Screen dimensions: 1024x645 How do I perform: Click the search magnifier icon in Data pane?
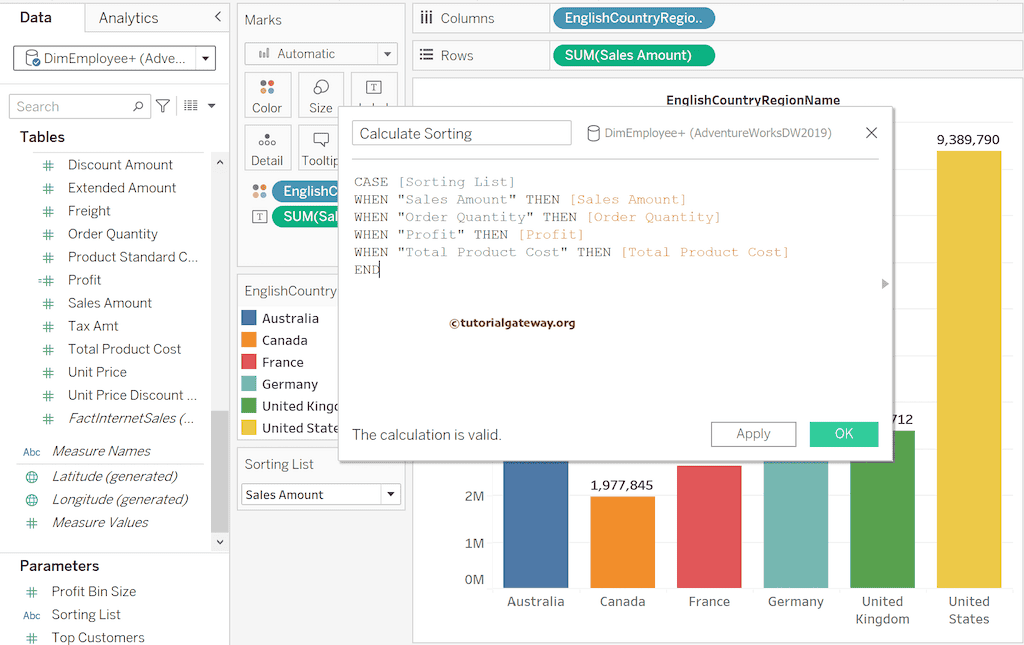coord(138,106)
